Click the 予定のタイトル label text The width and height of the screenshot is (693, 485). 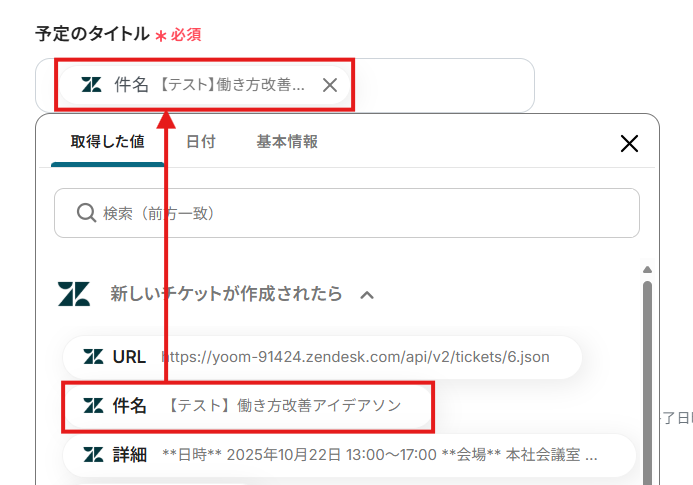[x=92, y=34]
